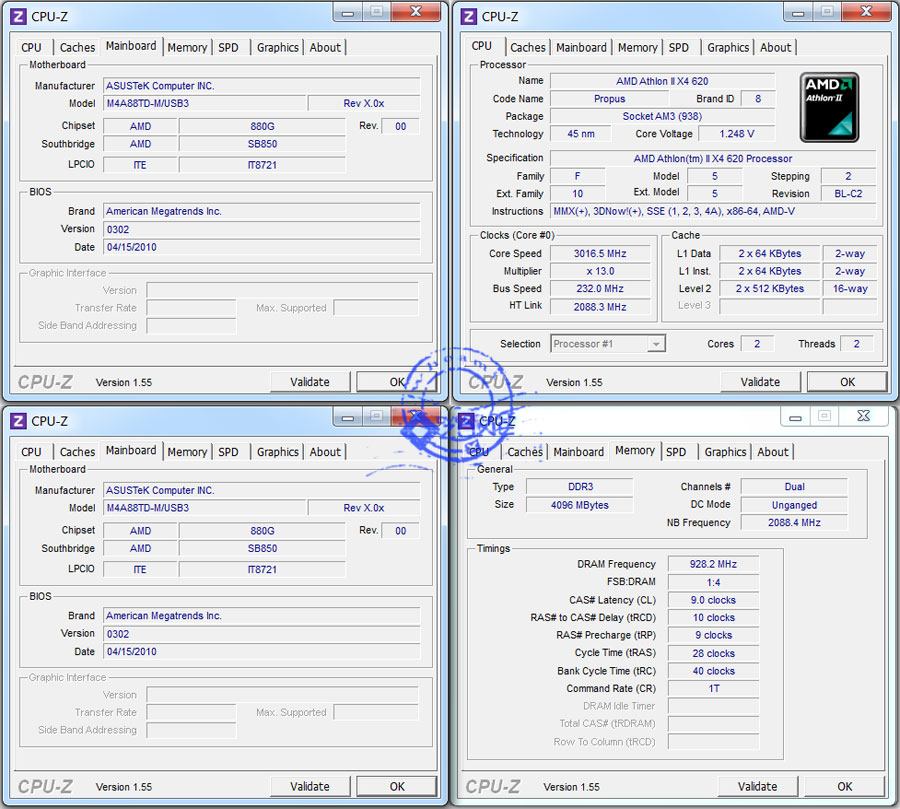This screenshot has width=900, height=809.
Task: Click Validate in top-left Mainboard window
Action: [310, 382]
